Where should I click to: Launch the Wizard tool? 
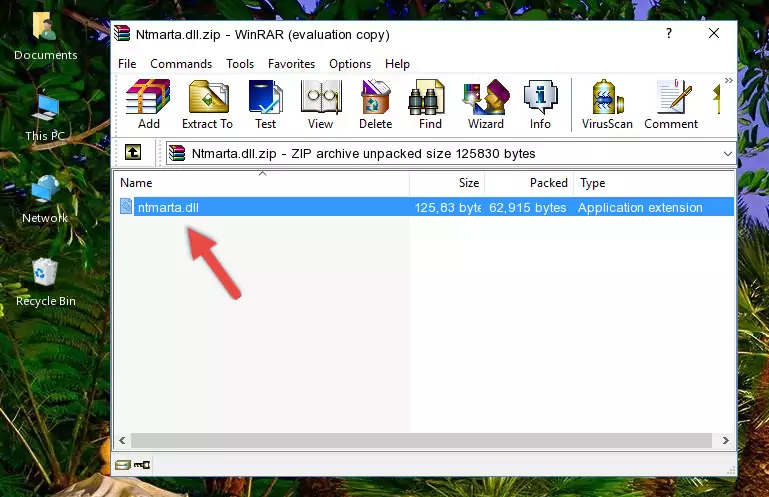point(486,104)
